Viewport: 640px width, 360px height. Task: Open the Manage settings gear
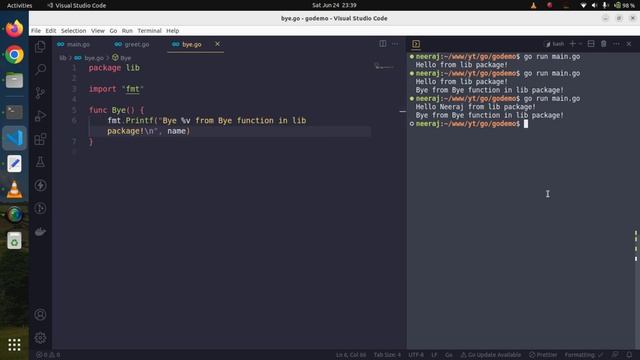click(40, 338)
